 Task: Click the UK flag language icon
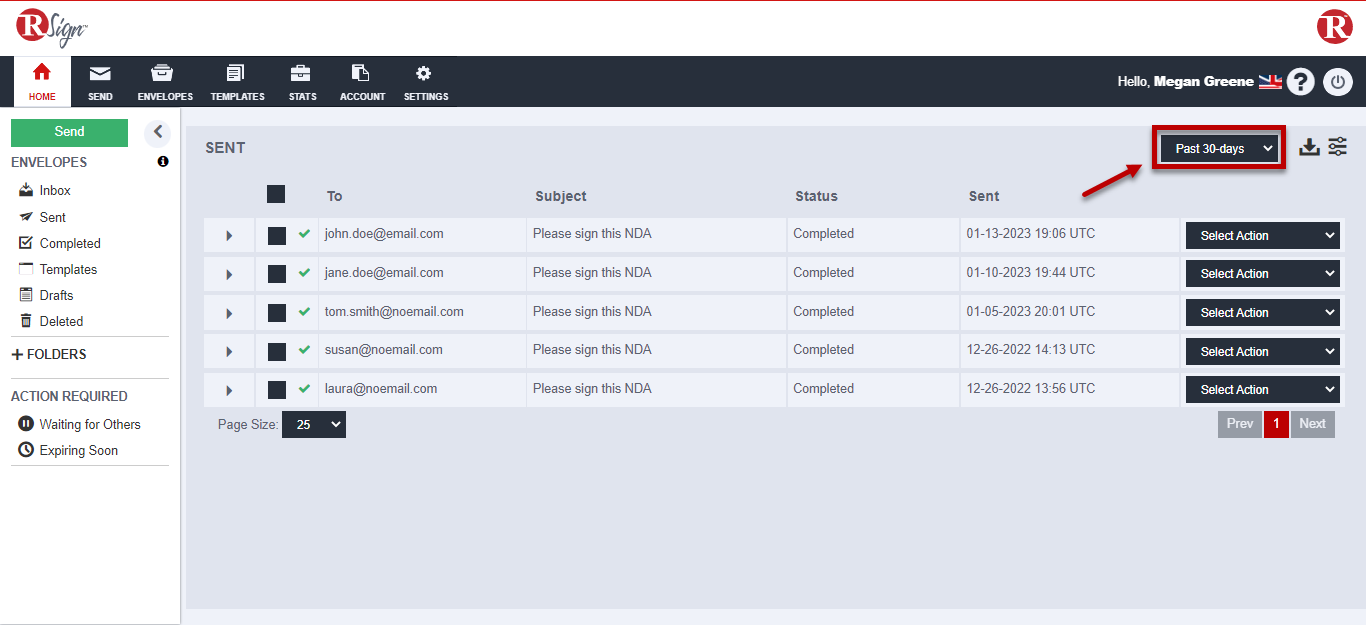[x=1270, y=82]
